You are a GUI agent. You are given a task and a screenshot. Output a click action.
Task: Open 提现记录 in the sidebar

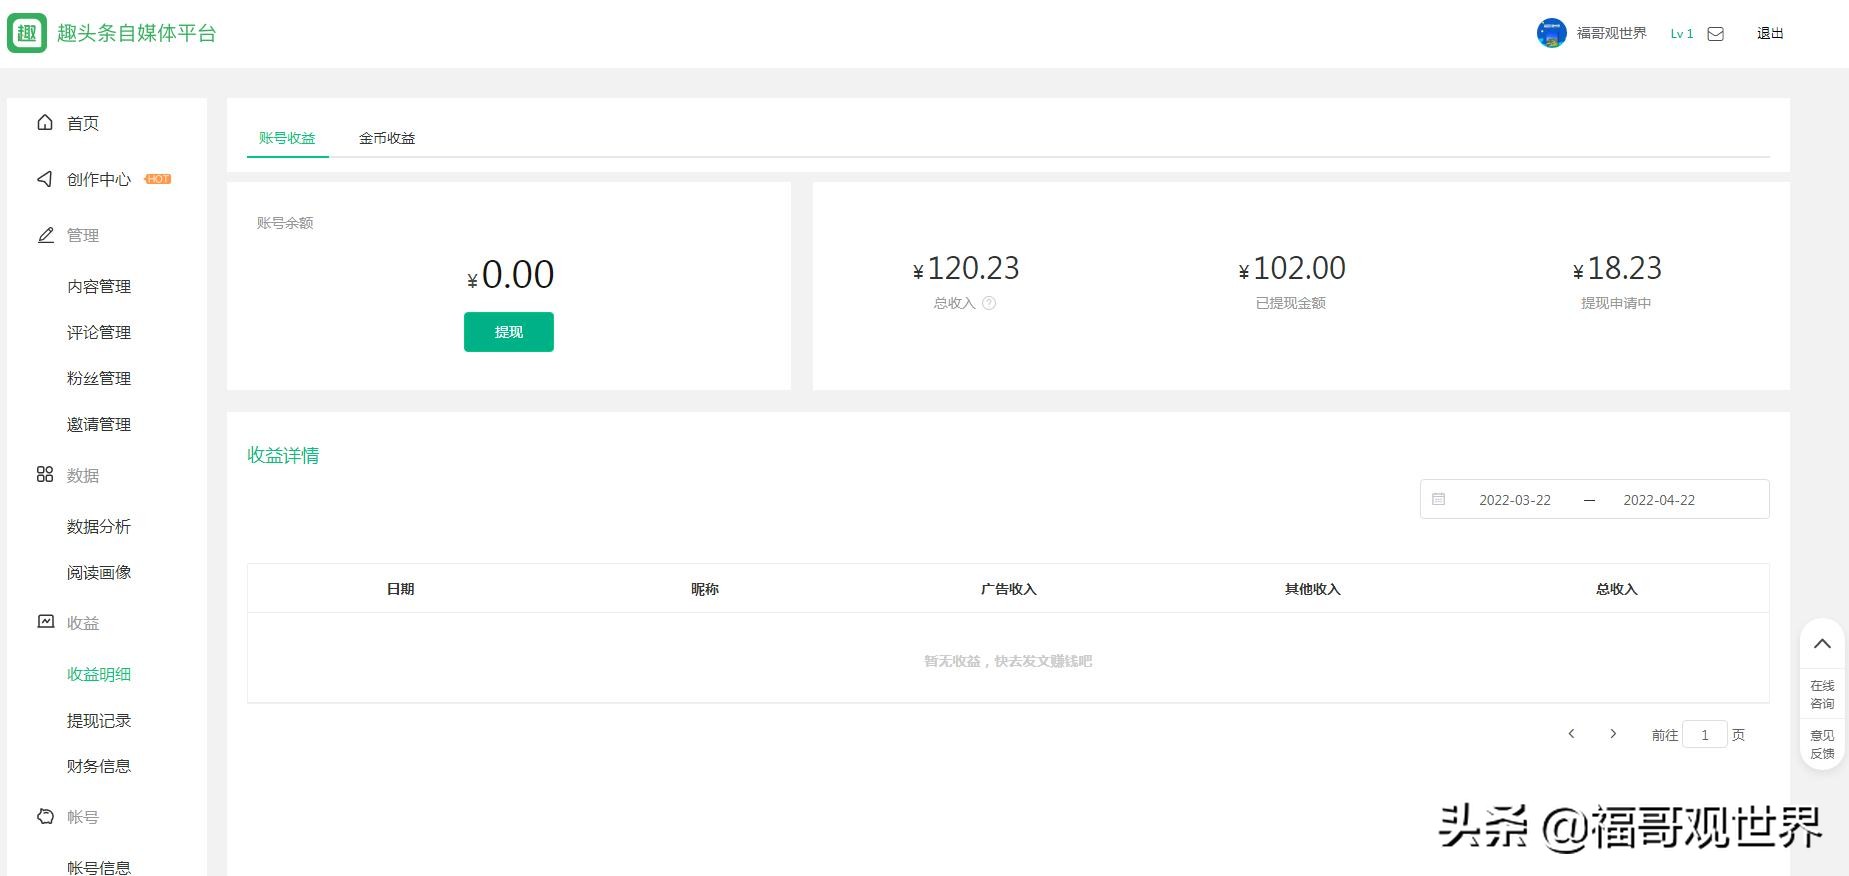point(99,720)
